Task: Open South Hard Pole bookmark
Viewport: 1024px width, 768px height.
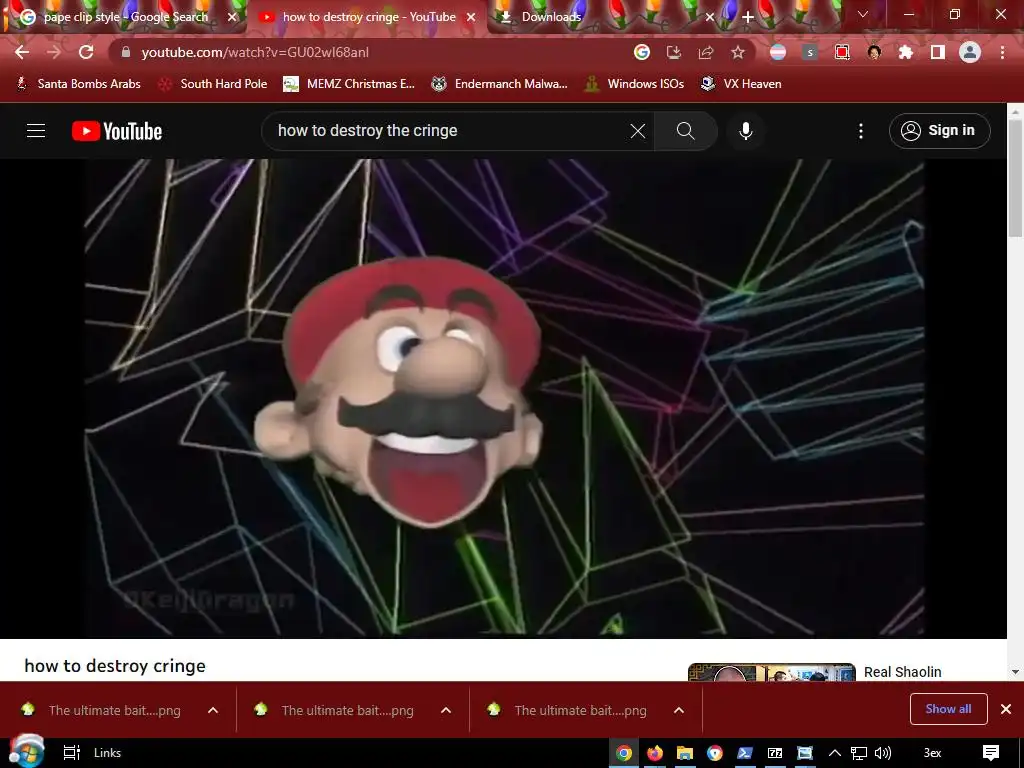Action: pyautogui.click(x=214, y=84)
